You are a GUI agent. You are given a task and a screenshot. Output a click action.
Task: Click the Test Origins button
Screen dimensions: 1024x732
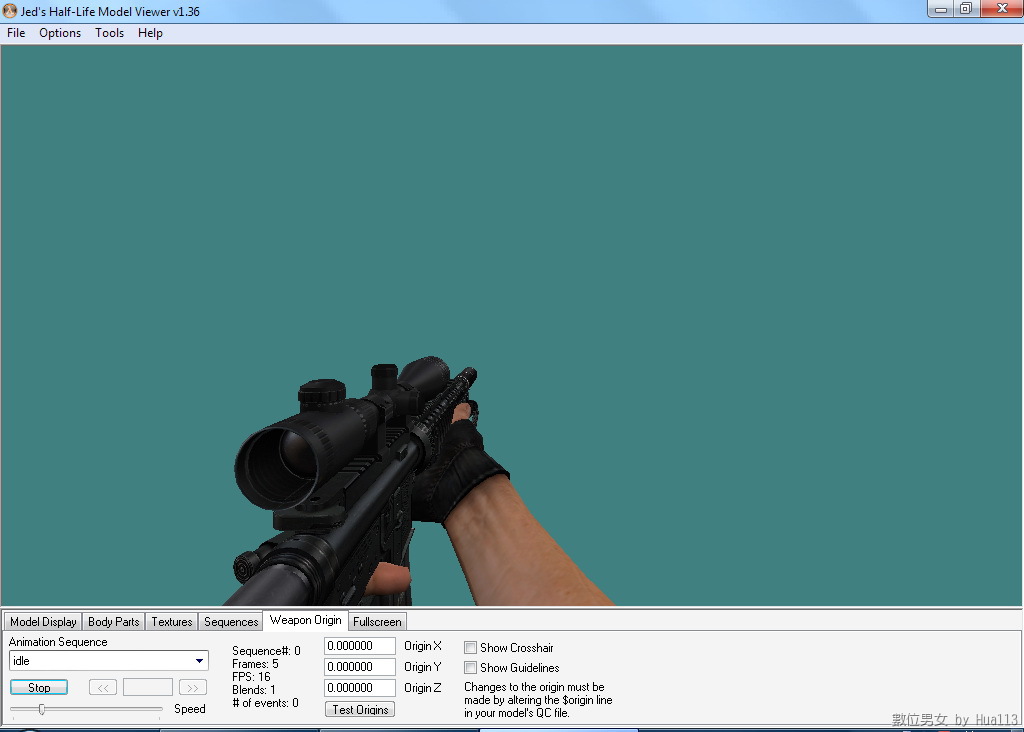point(360,709)
